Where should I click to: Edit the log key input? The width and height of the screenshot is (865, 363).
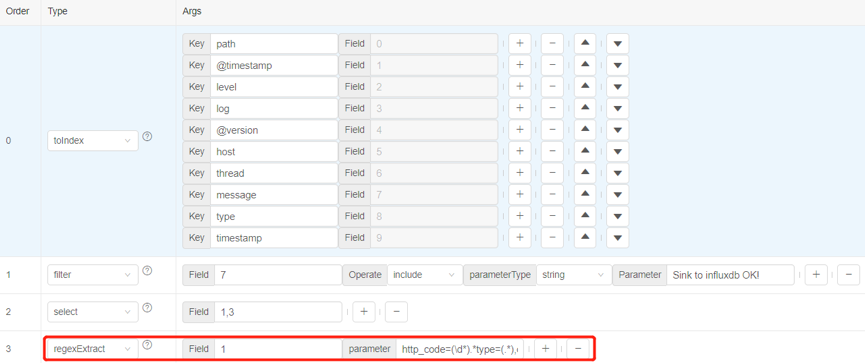(x=274, y=108)
